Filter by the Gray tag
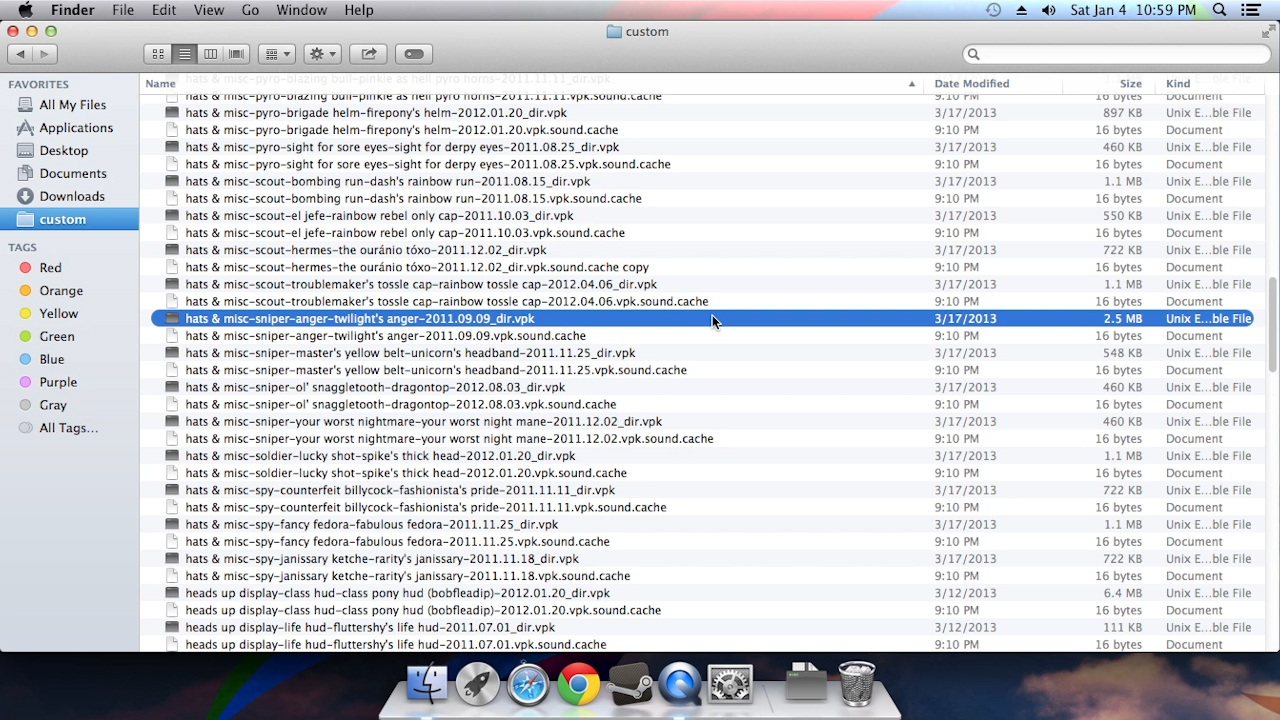This screenshot has height=720, width=1280. [x=53, y=406]
